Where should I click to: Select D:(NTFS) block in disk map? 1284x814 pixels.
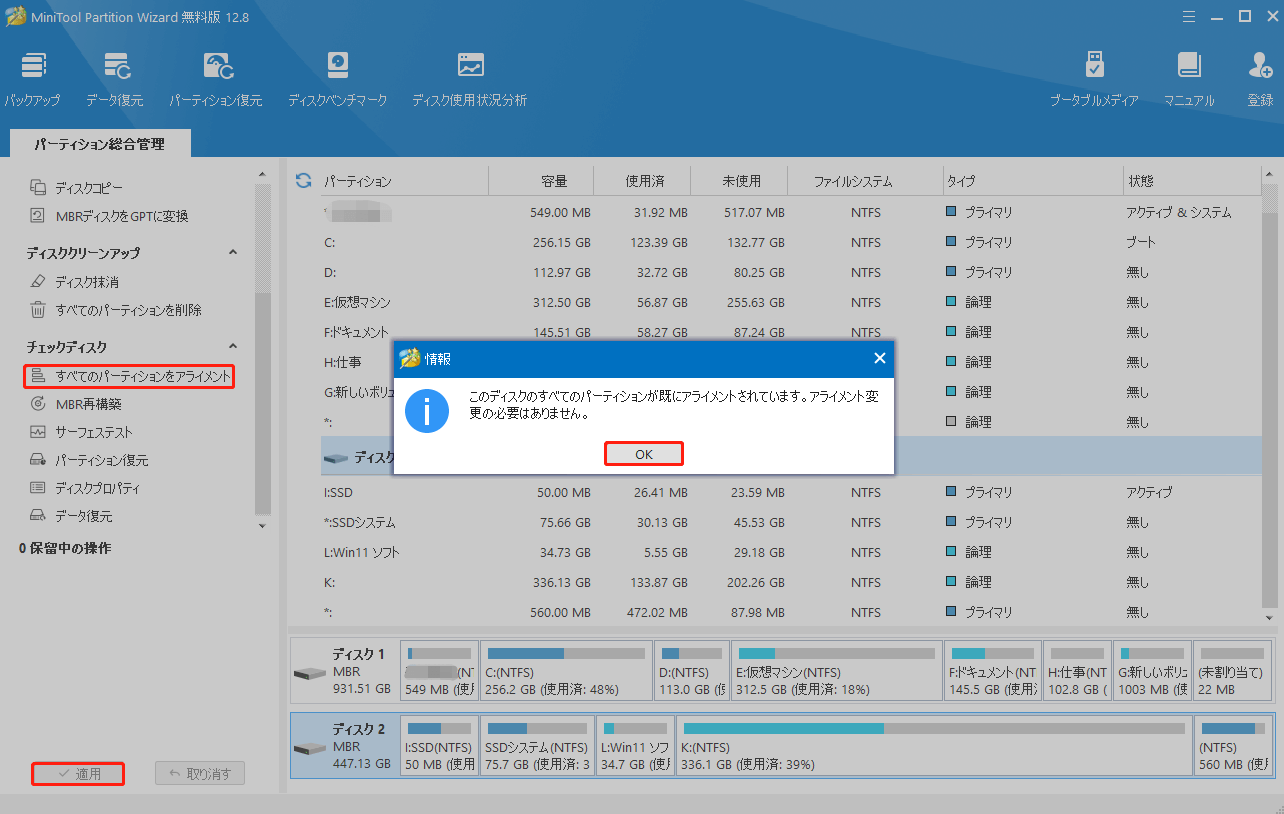(692, 671)
